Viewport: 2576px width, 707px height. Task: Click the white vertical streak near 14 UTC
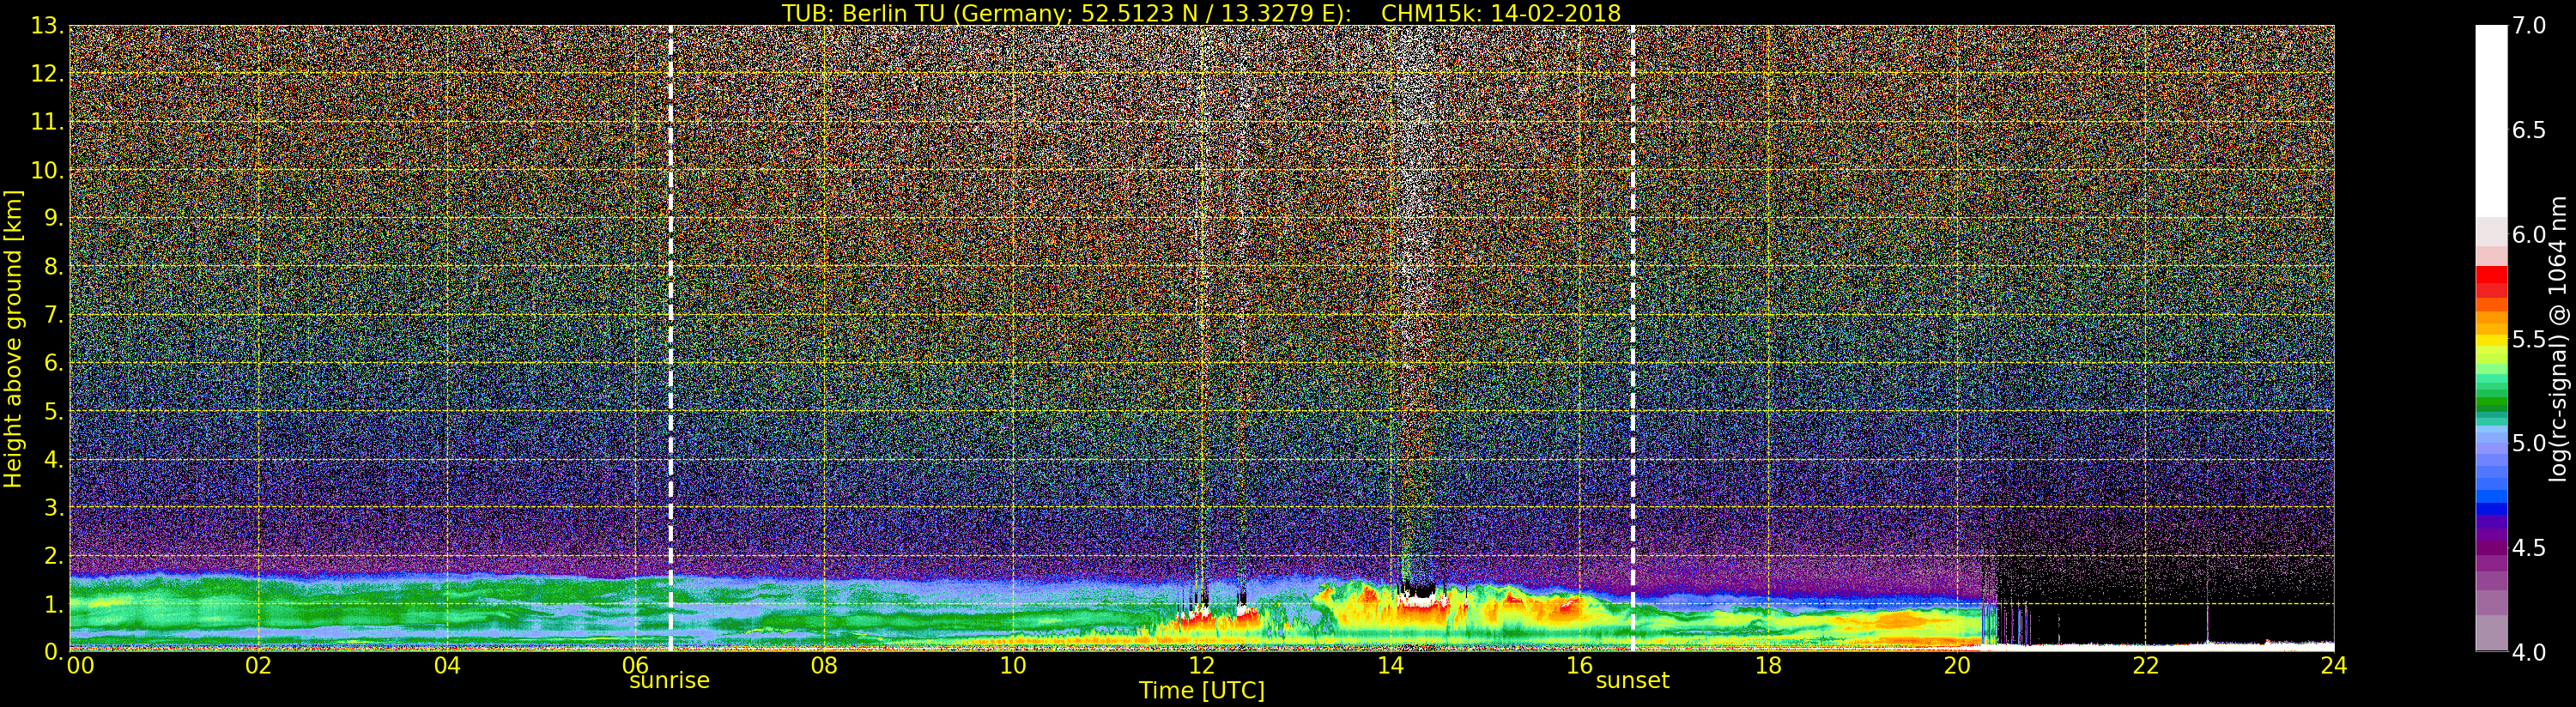[x=1415, y=200]
